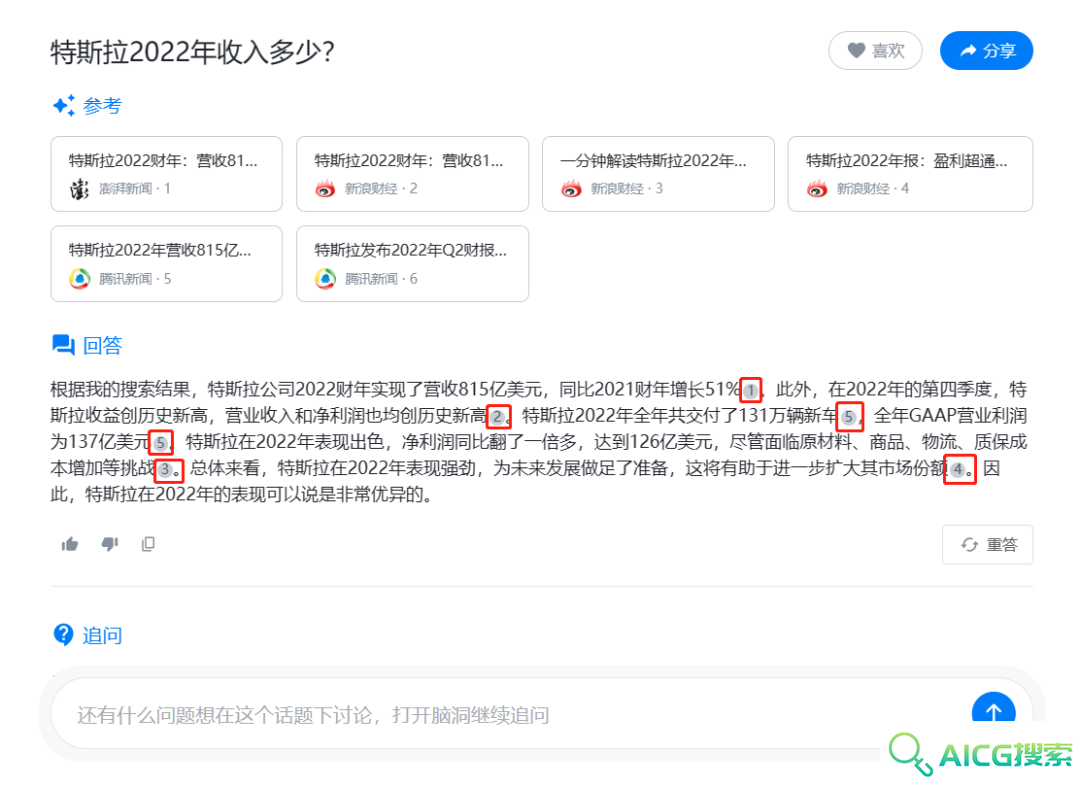Click the question title 特斯拉2022年收入多少?
The image size is (1080, 786).
pos(193,52)
